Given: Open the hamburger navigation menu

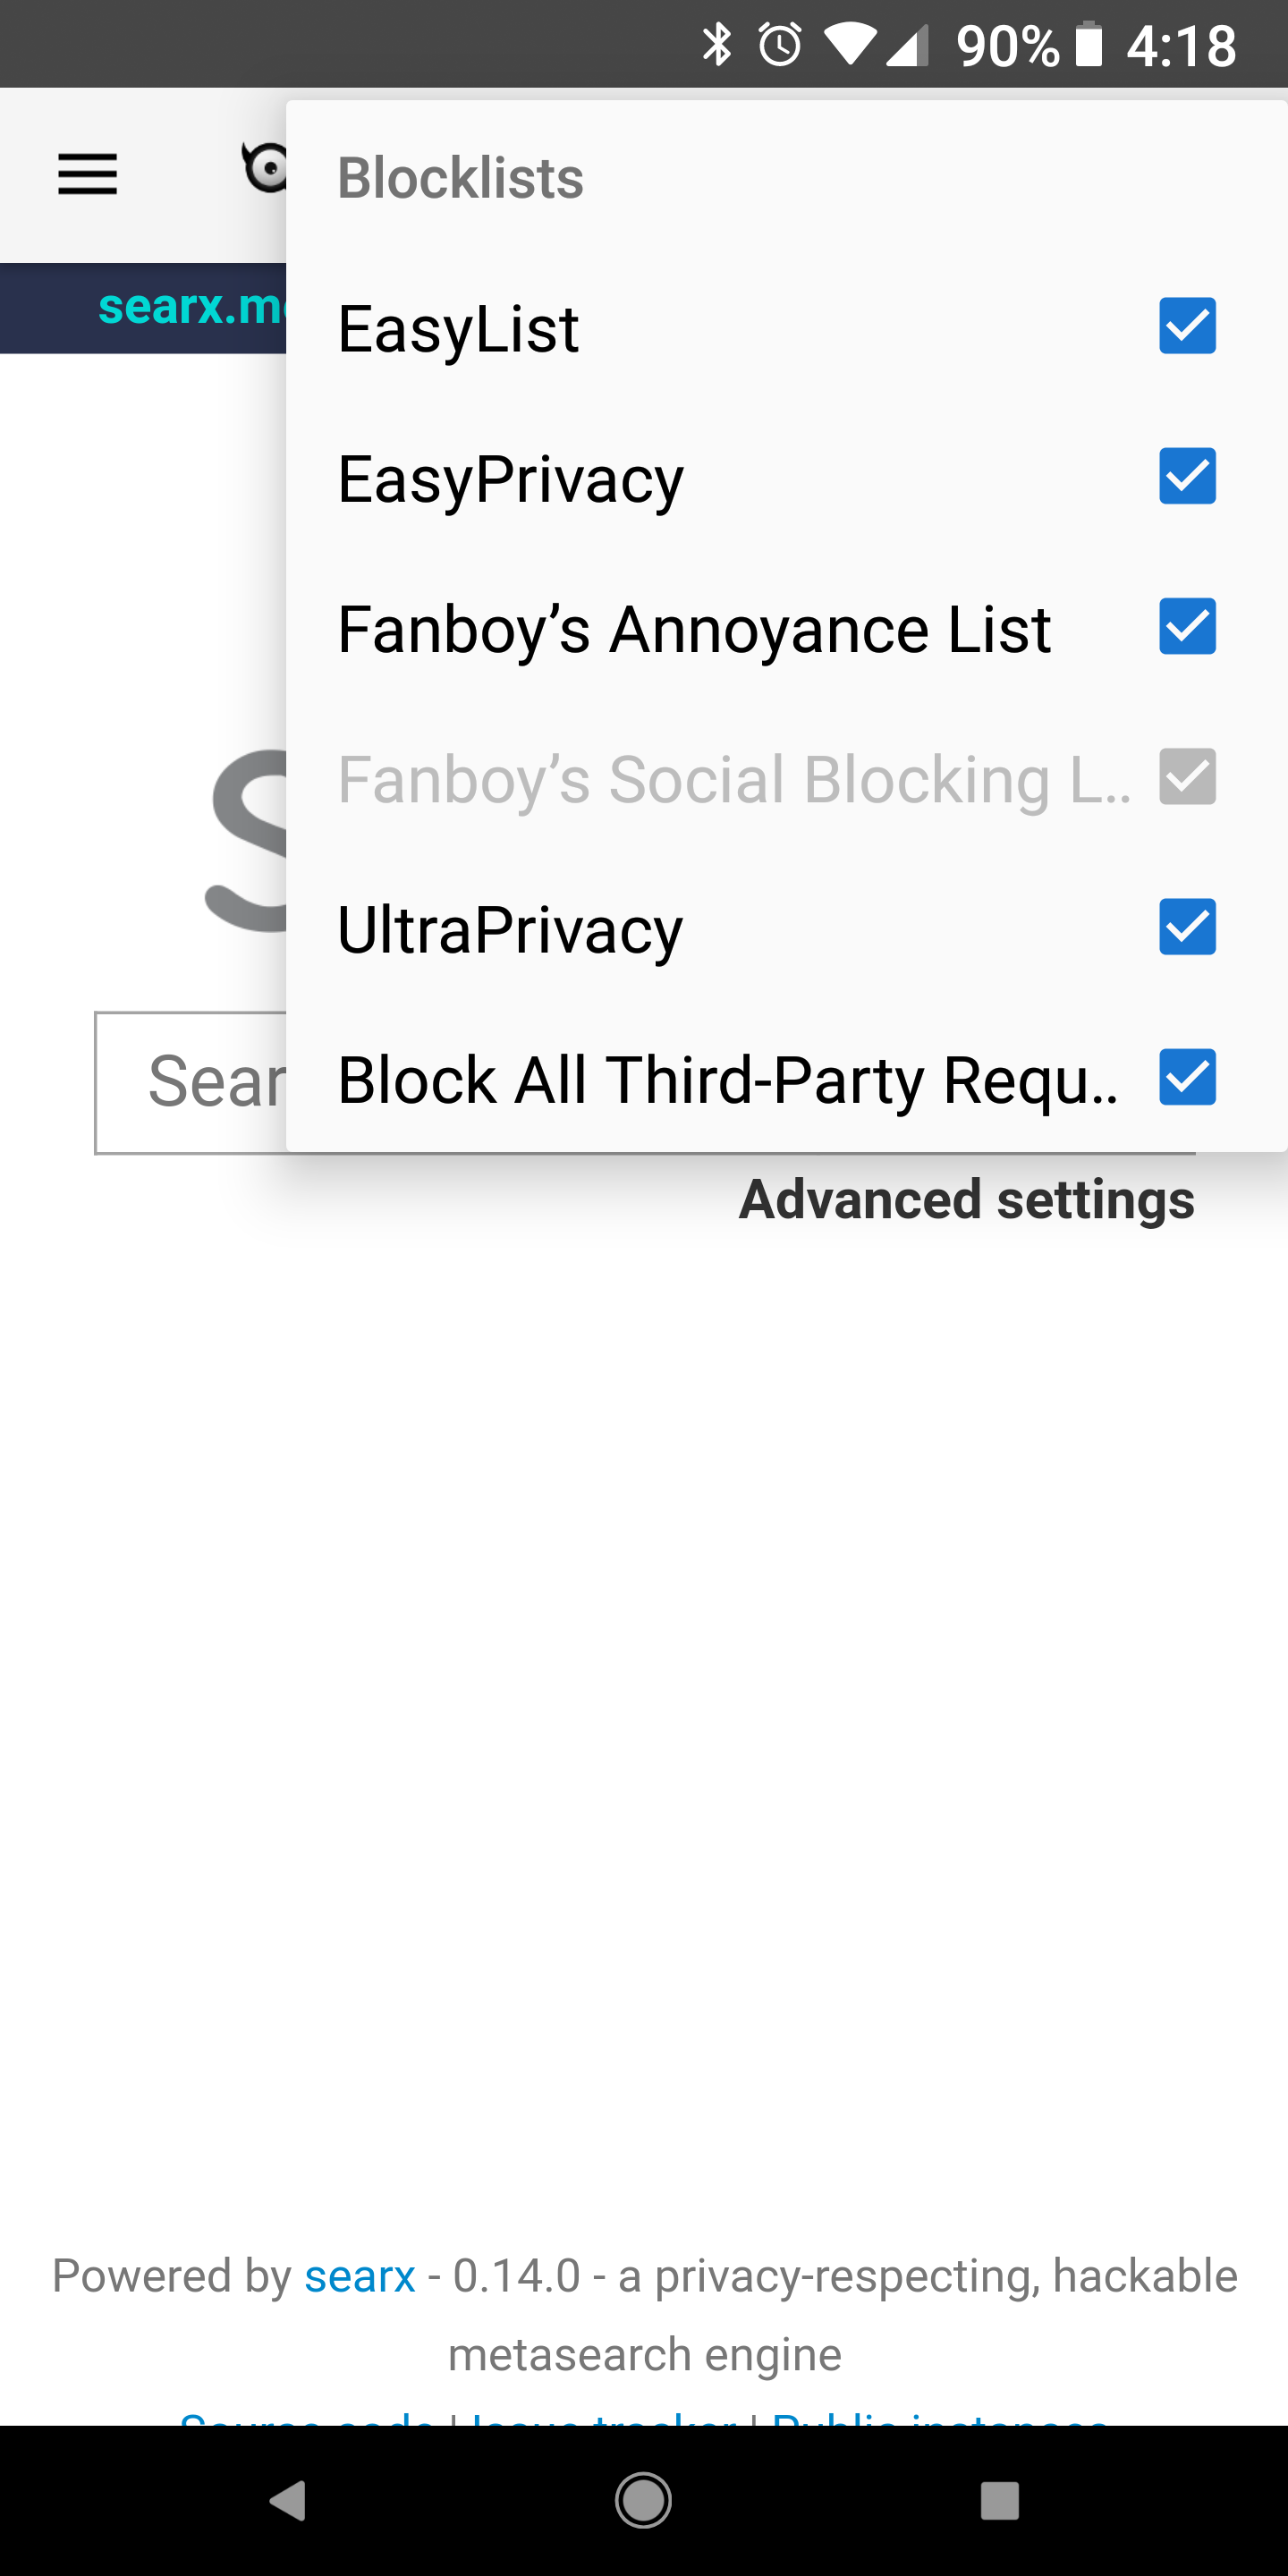Looking at the screenshot, I should coord(87,174).
